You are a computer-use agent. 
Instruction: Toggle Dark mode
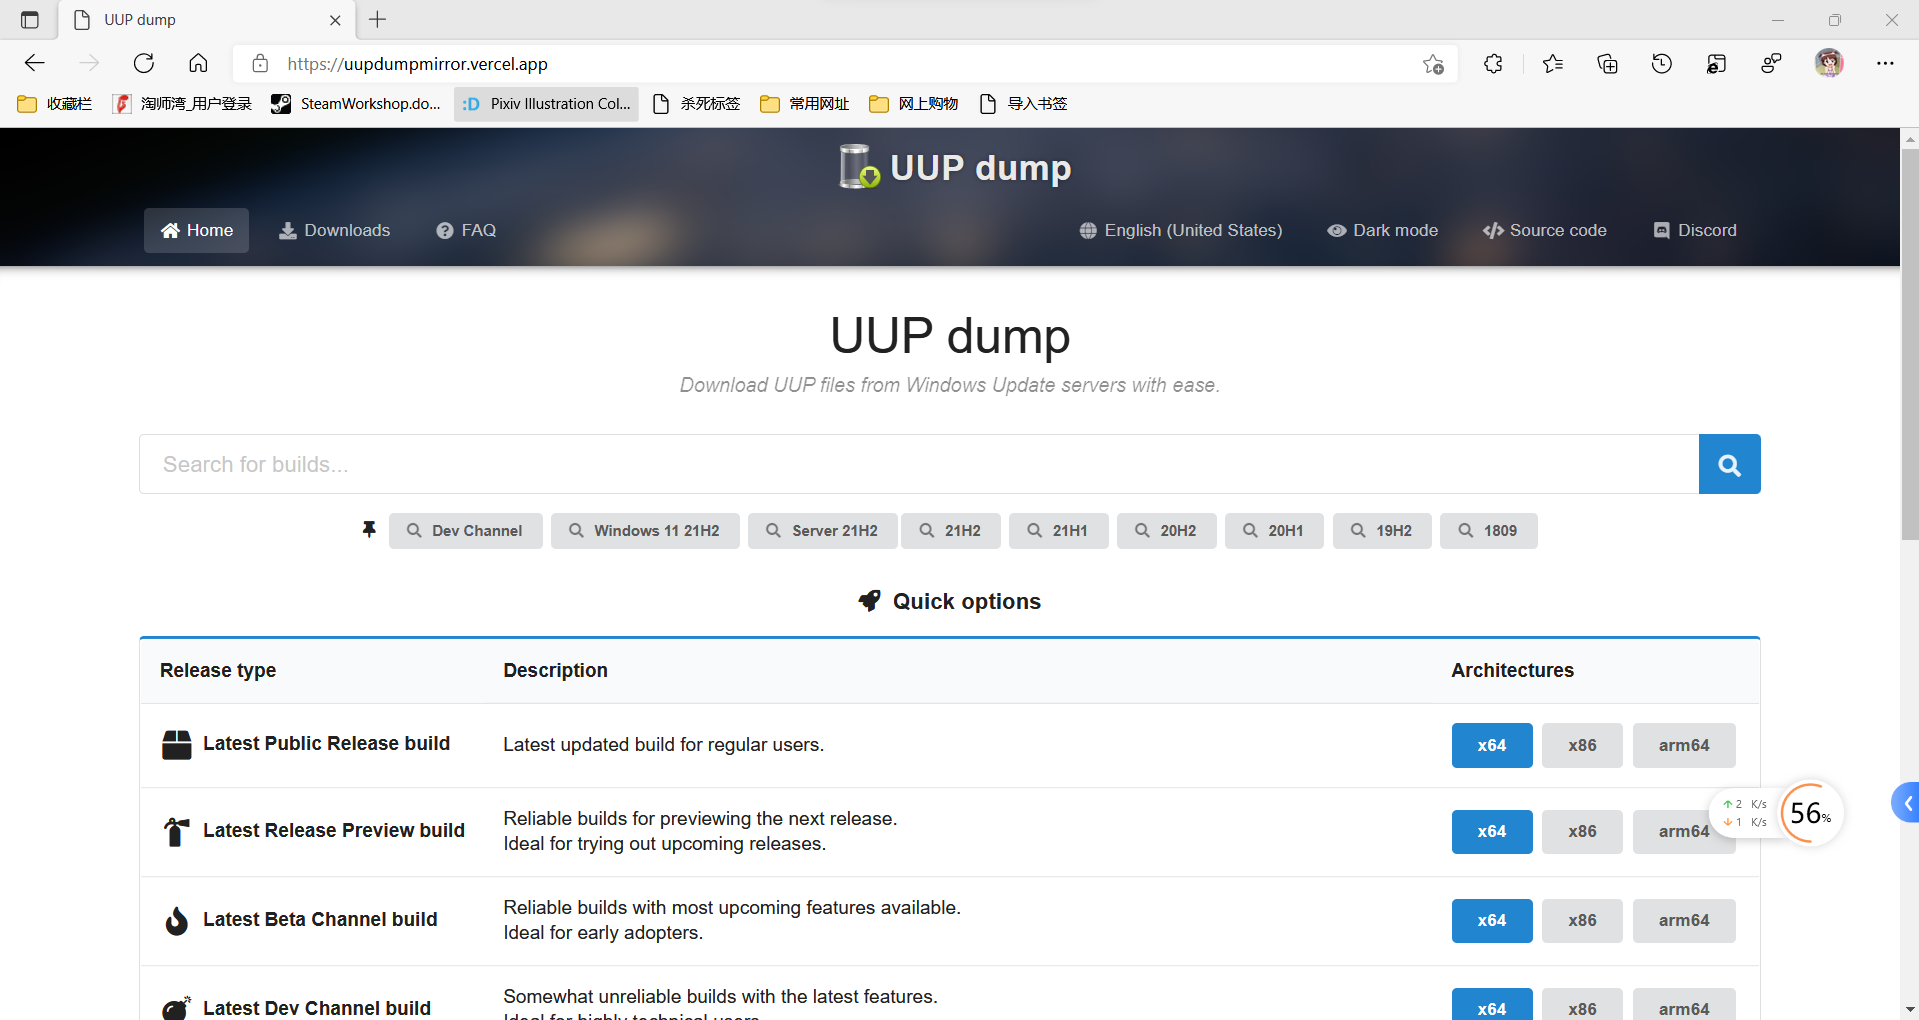(x=1382, y=230)
